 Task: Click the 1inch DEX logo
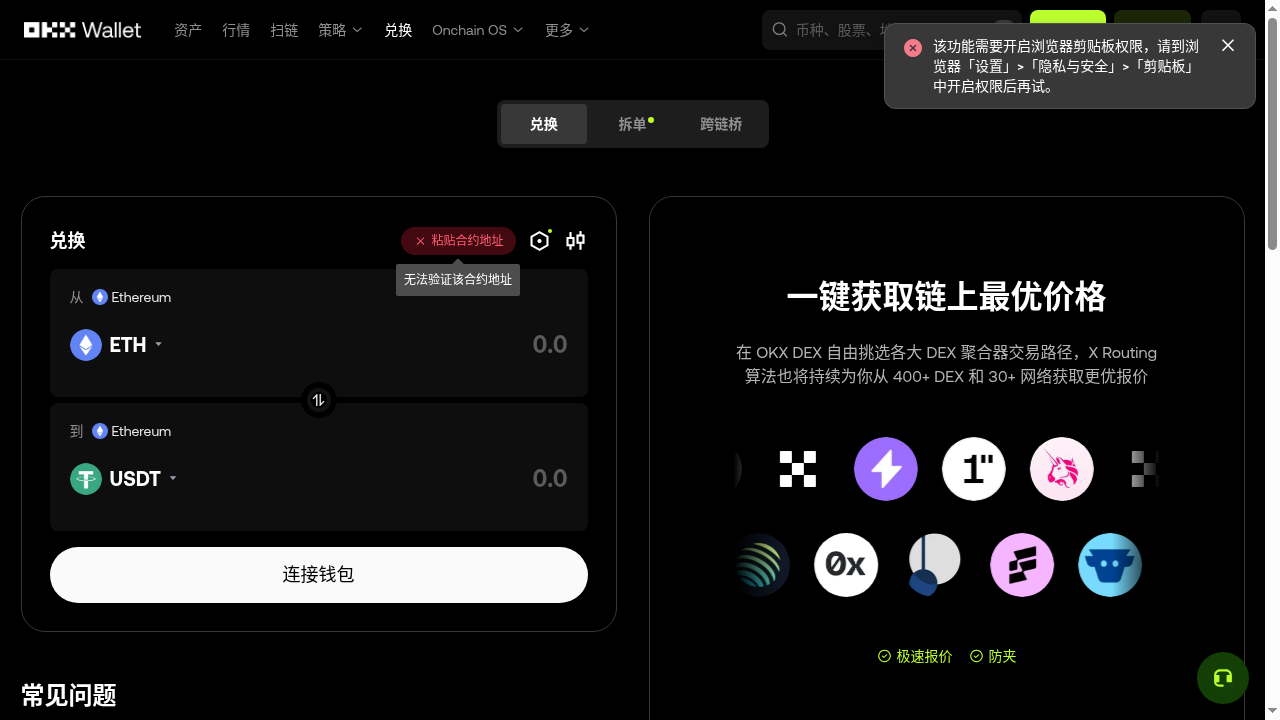pos(974,469)
